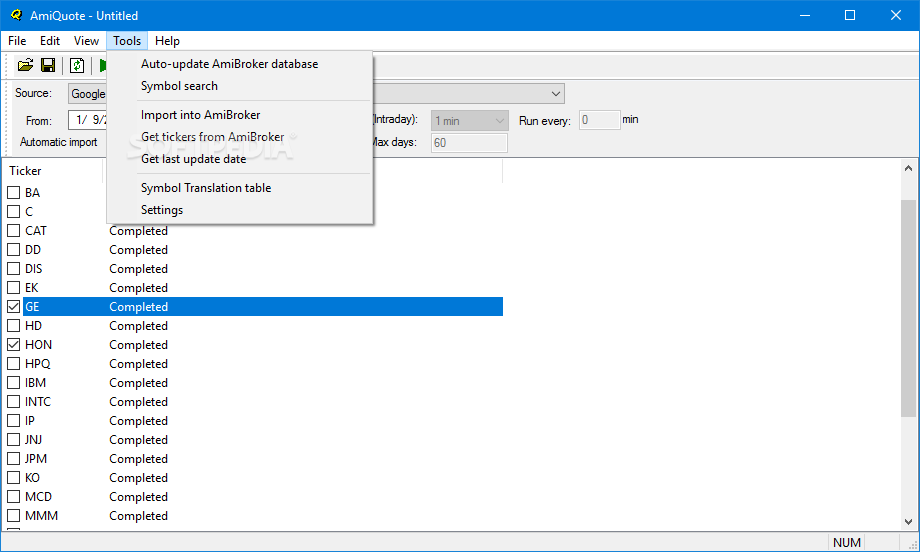The height and width of the screenshot is (552, 920).
Task: Check the HD ticker checkbox
Action: (x=13, y=325)
